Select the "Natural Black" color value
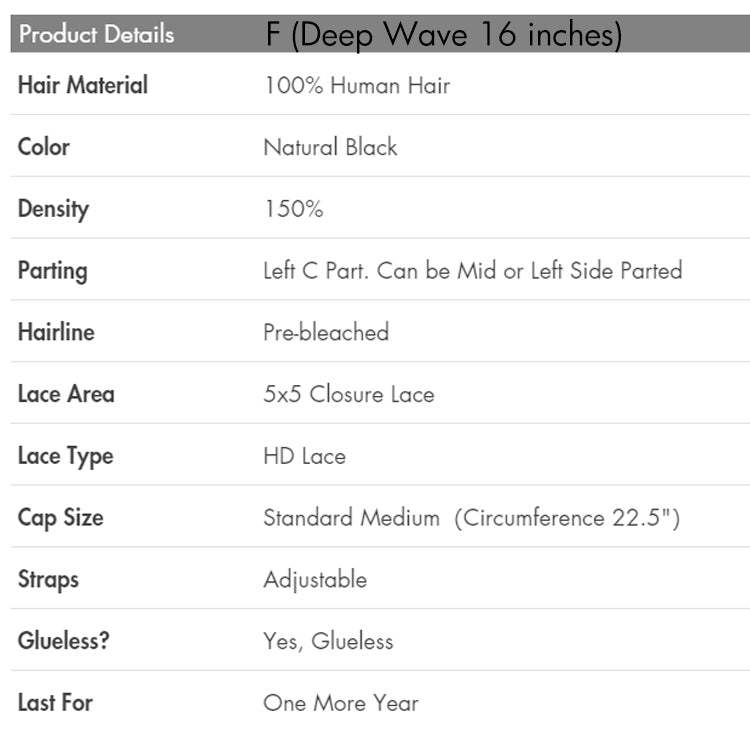 point(330,148)
